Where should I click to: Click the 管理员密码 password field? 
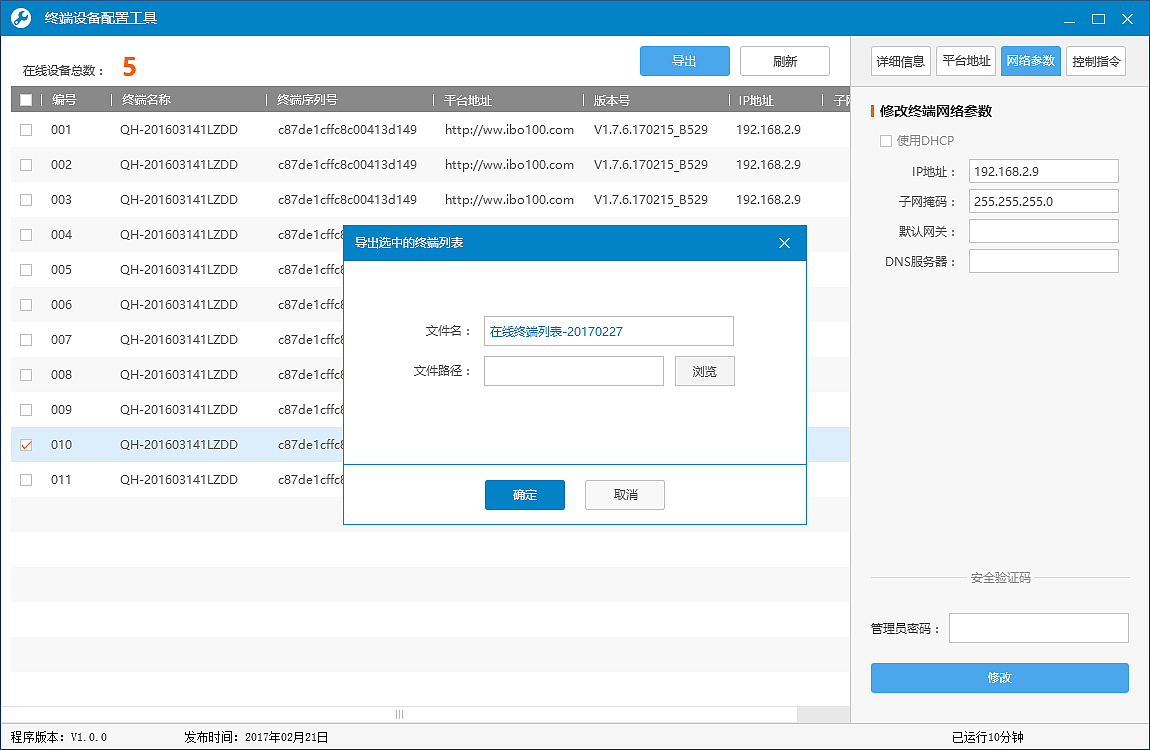click(x=1038, y=627)
